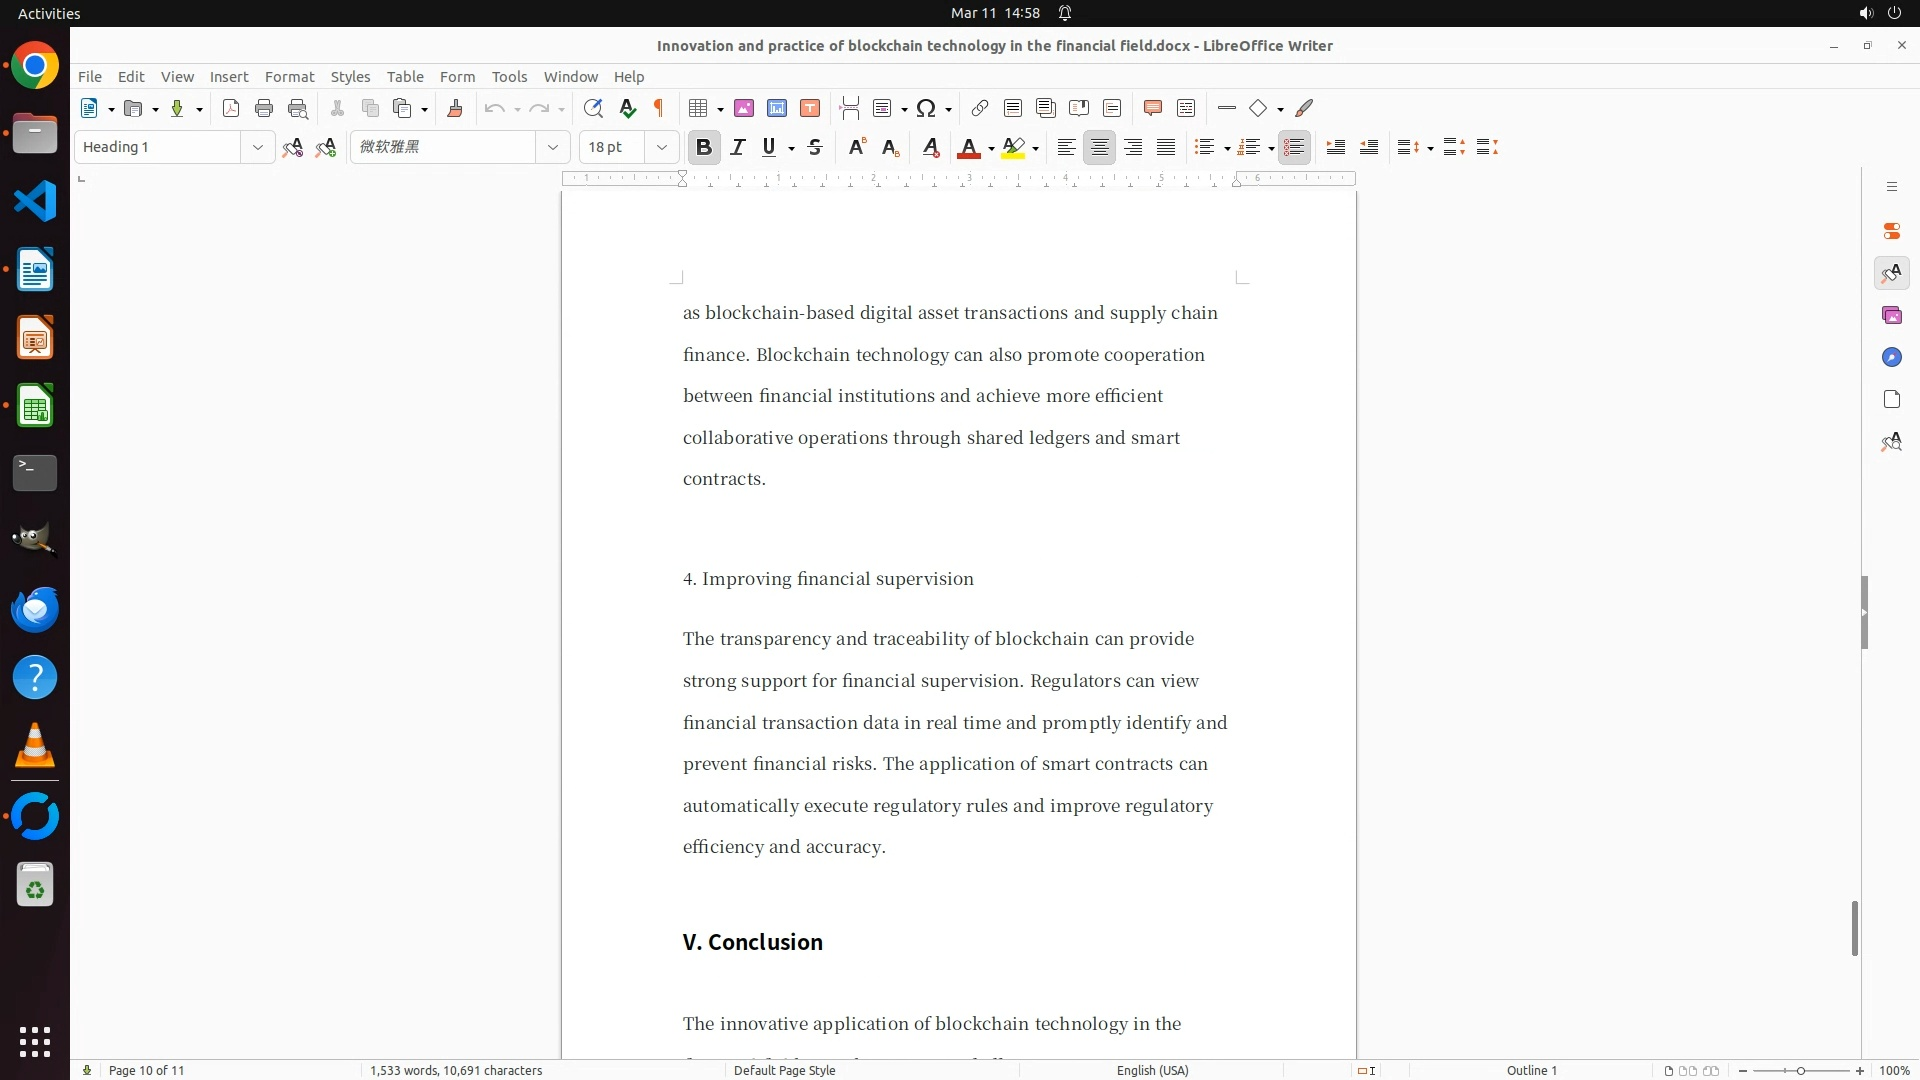The height and width of the screenshot is (1080, 1920).
Task: Click the Insert Image toolbar icon
Action: coord(744,108)
